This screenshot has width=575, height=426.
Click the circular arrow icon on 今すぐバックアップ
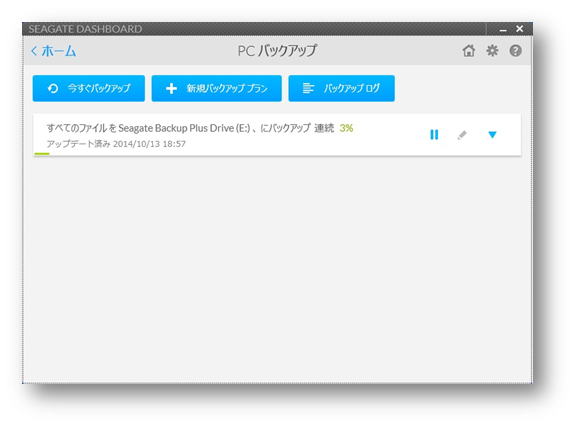pyautogui.click(x=53, y=88)
